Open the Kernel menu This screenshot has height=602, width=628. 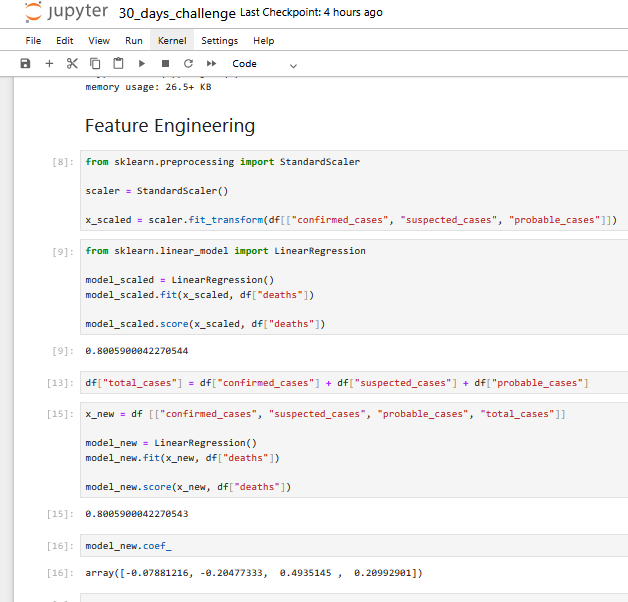(171, 41)
